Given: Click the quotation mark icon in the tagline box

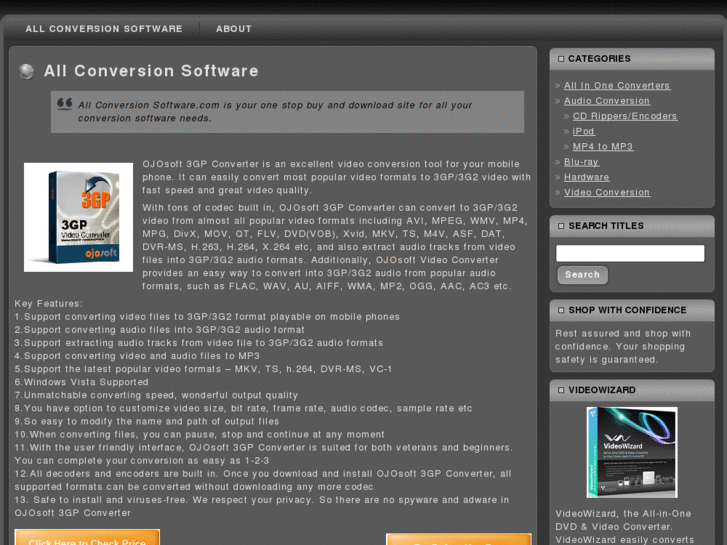Looking at the screenshot, I should [x=64, y=103].
